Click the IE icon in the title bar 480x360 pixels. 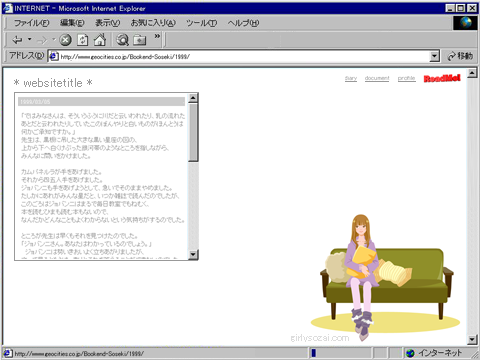click(8, 8)
